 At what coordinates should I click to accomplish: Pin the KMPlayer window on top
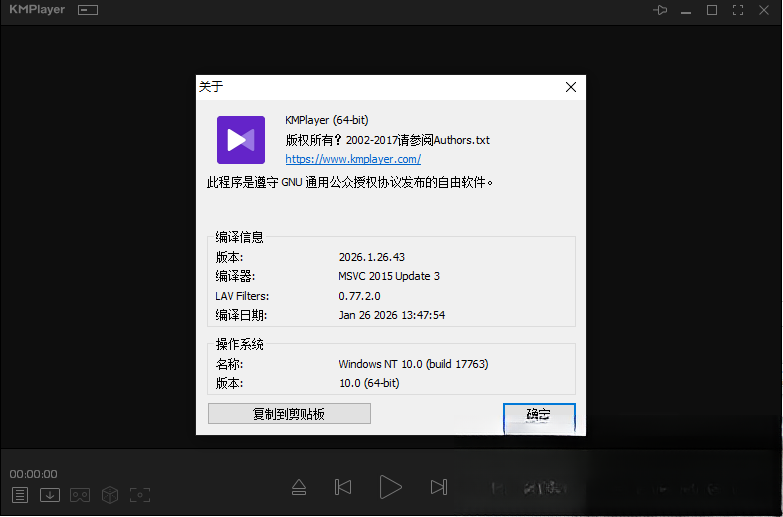pos(660,10)
